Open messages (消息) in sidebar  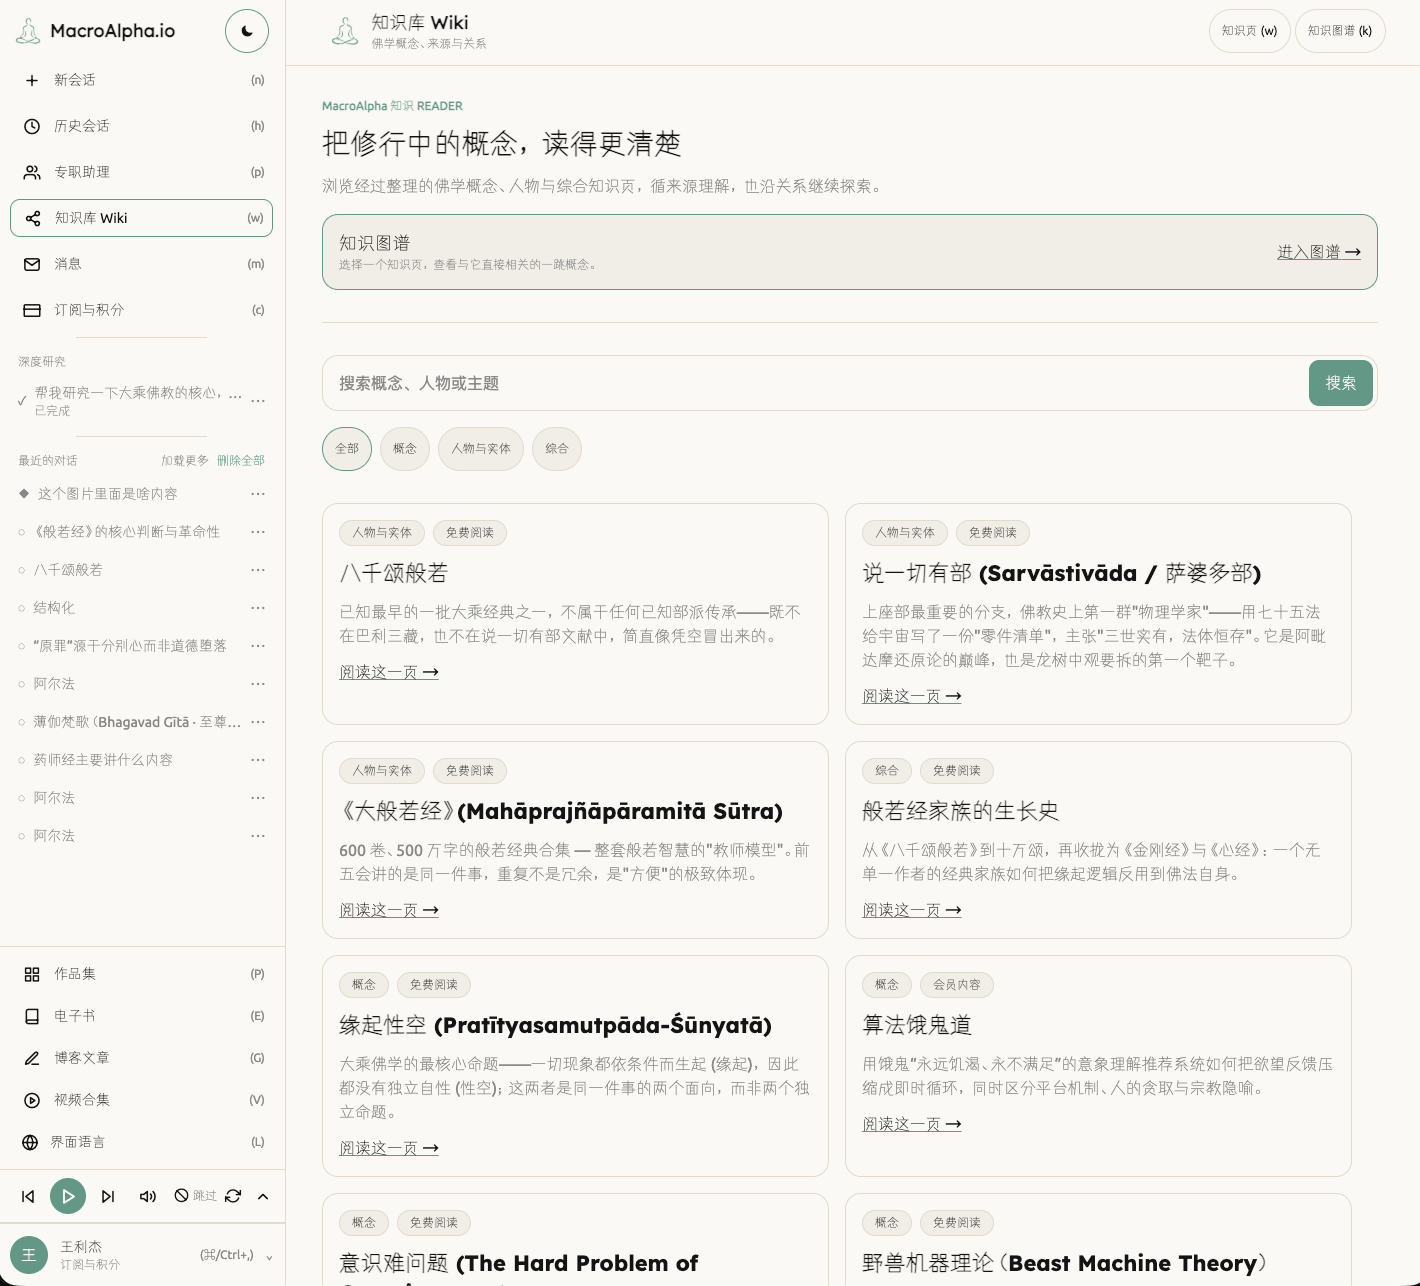[x=142, y=264]
